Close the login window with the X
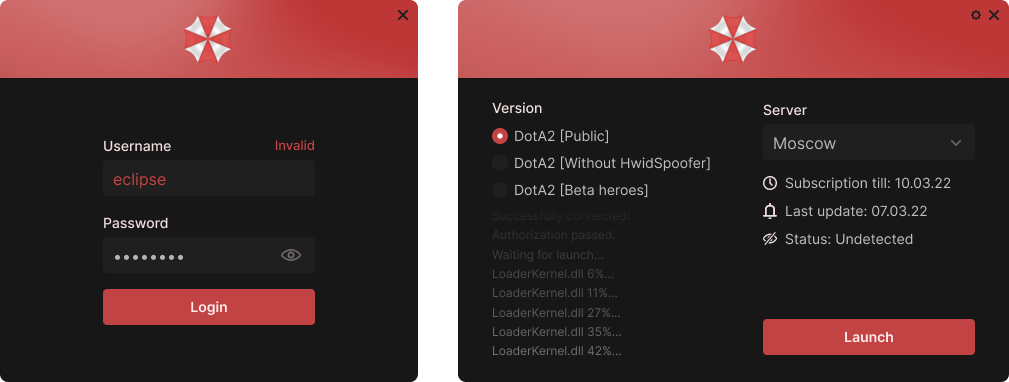 [403, 15]
